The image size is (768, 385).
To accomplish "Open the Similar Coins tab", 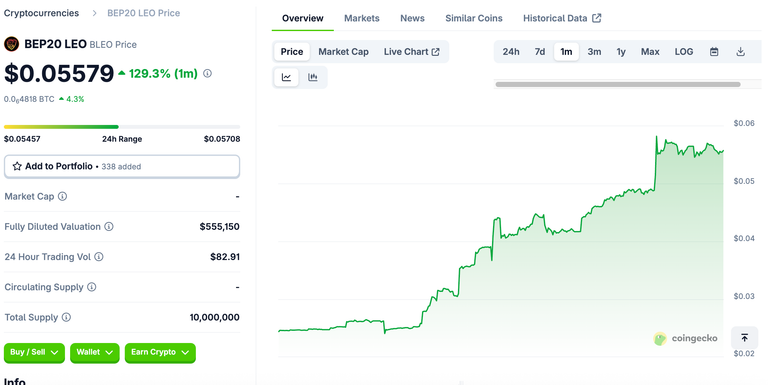I will click(x=474, y=18).
